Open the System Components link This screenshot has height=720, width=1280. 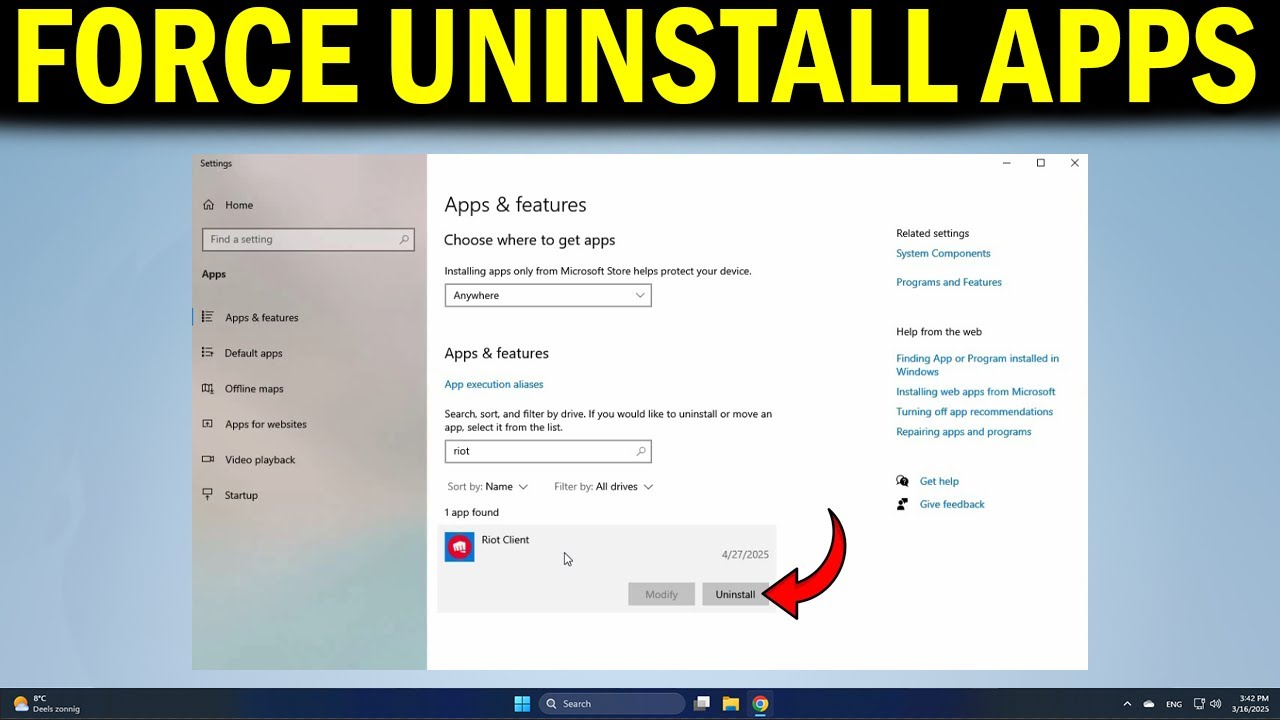[943, 254]
